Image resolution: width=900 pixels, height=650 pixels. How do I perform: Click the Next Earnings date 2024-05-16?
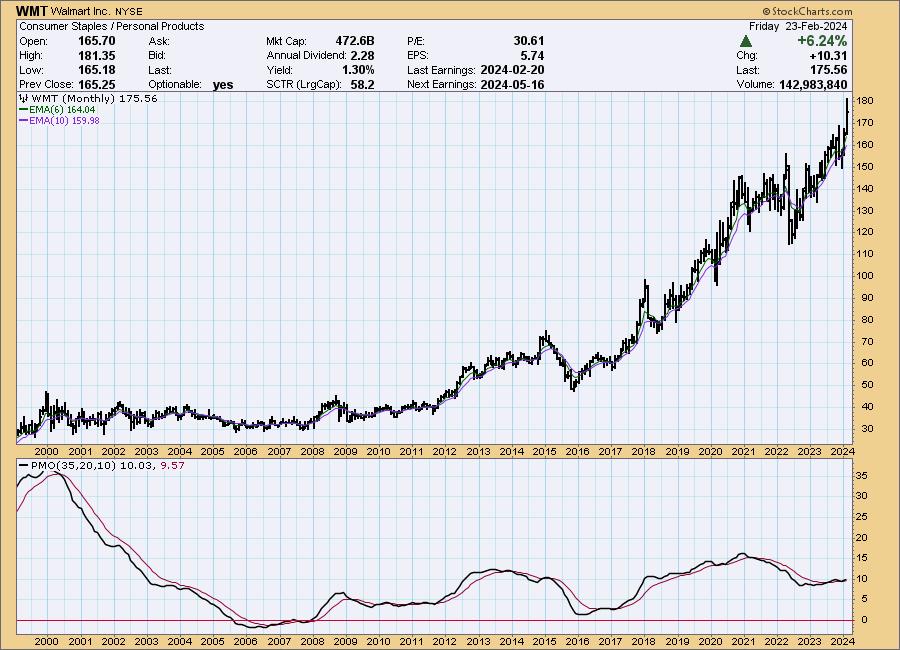pos(512,84)
